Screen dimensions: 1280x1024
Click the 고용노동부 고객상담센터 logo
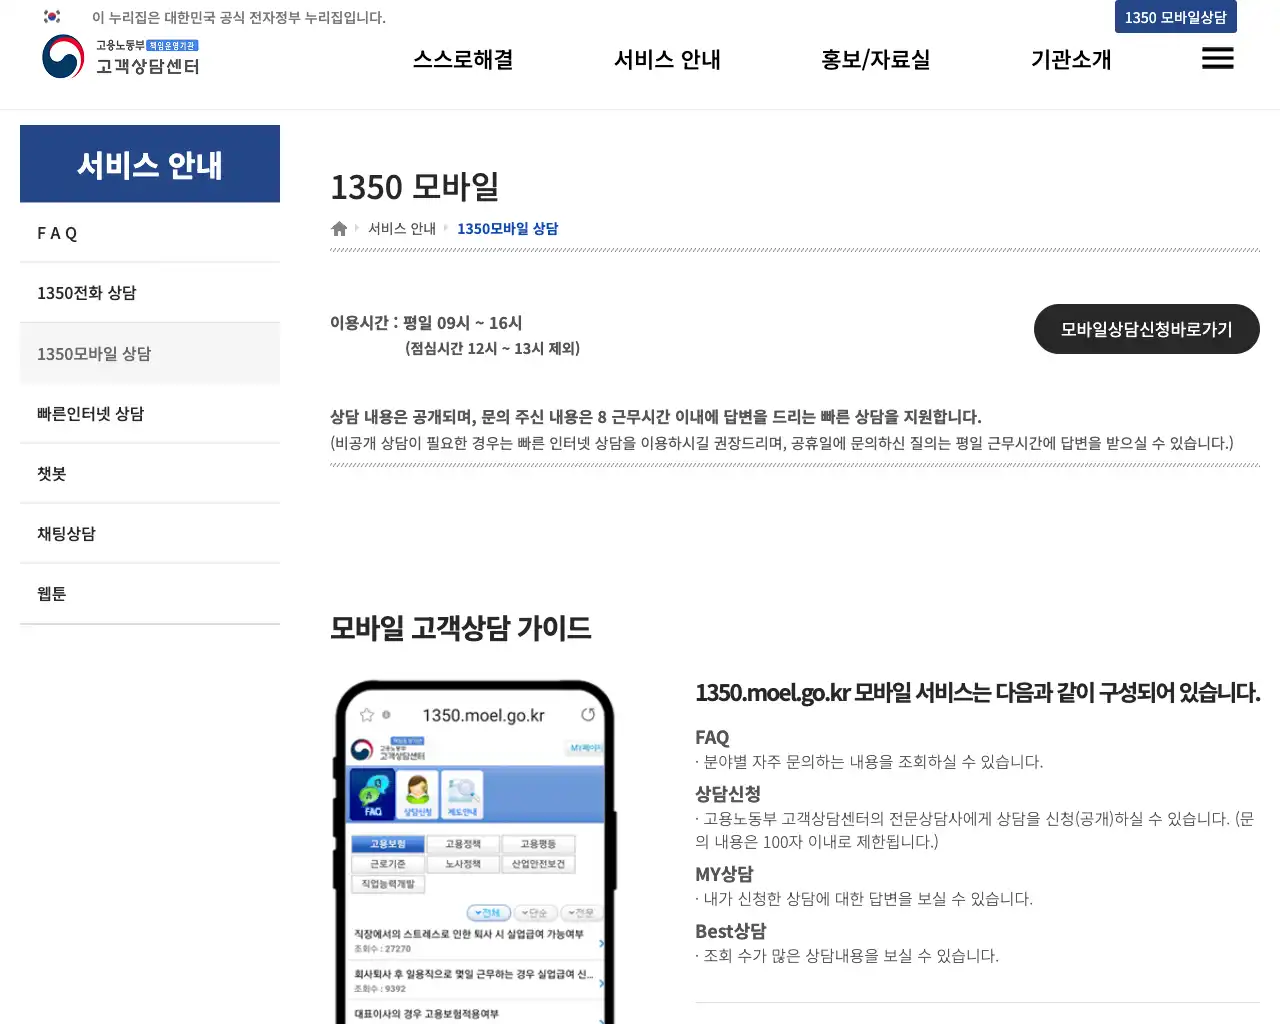coord(120,58)
